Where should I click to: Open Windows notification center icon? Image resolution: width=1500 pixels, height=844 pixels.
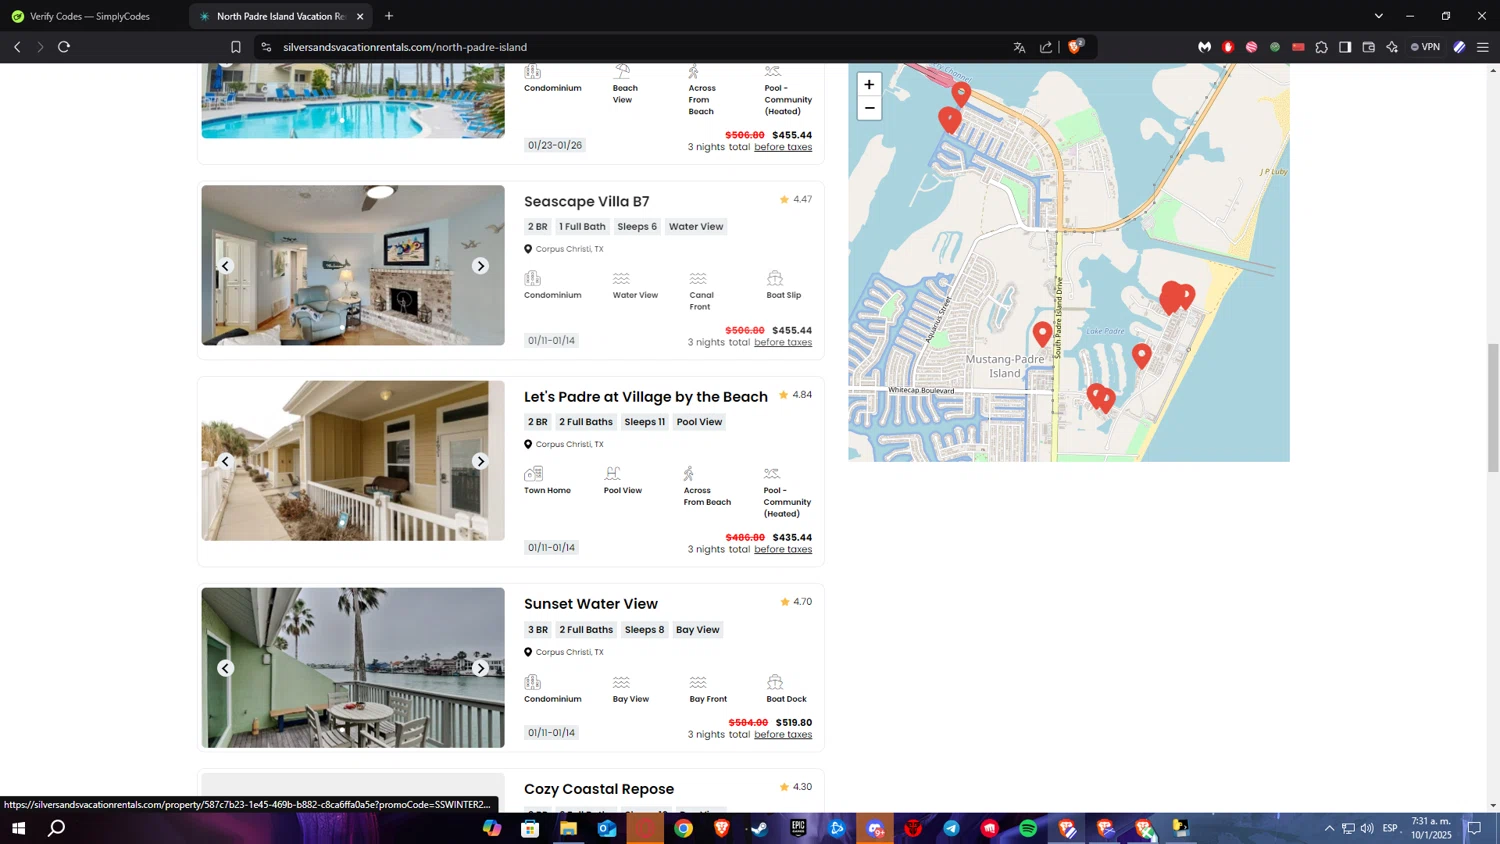point(1474,828)
